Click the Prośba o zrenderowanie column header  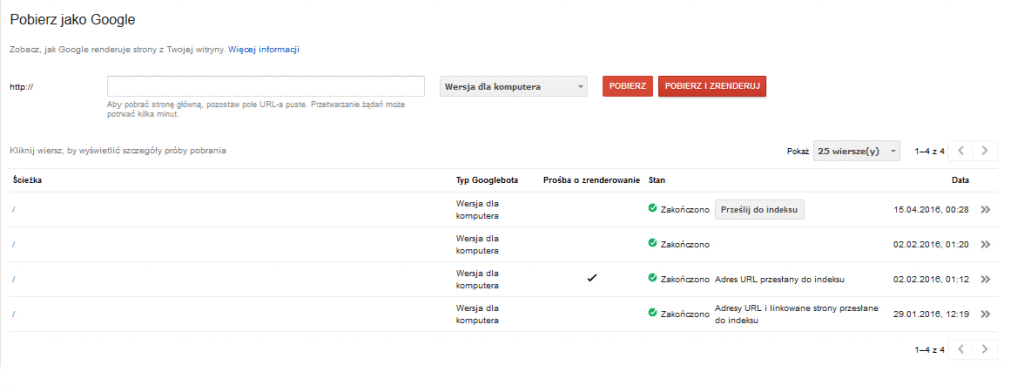click(x=591, y=180)
